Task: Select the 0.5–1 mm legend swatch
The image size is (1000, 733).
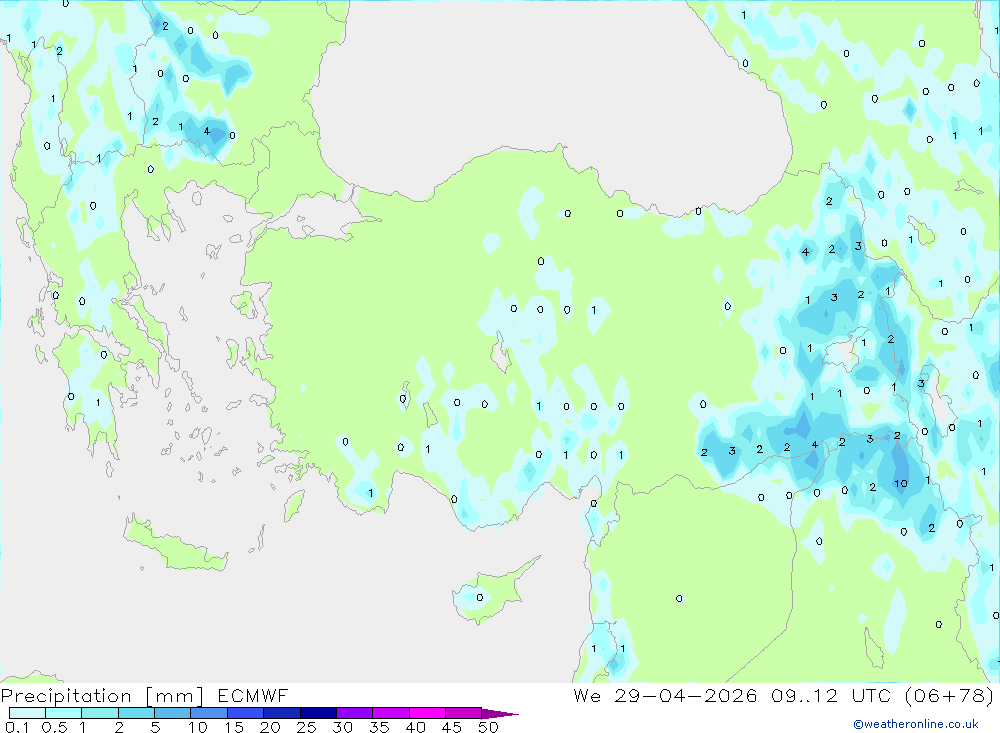Action: coord(63,713)
